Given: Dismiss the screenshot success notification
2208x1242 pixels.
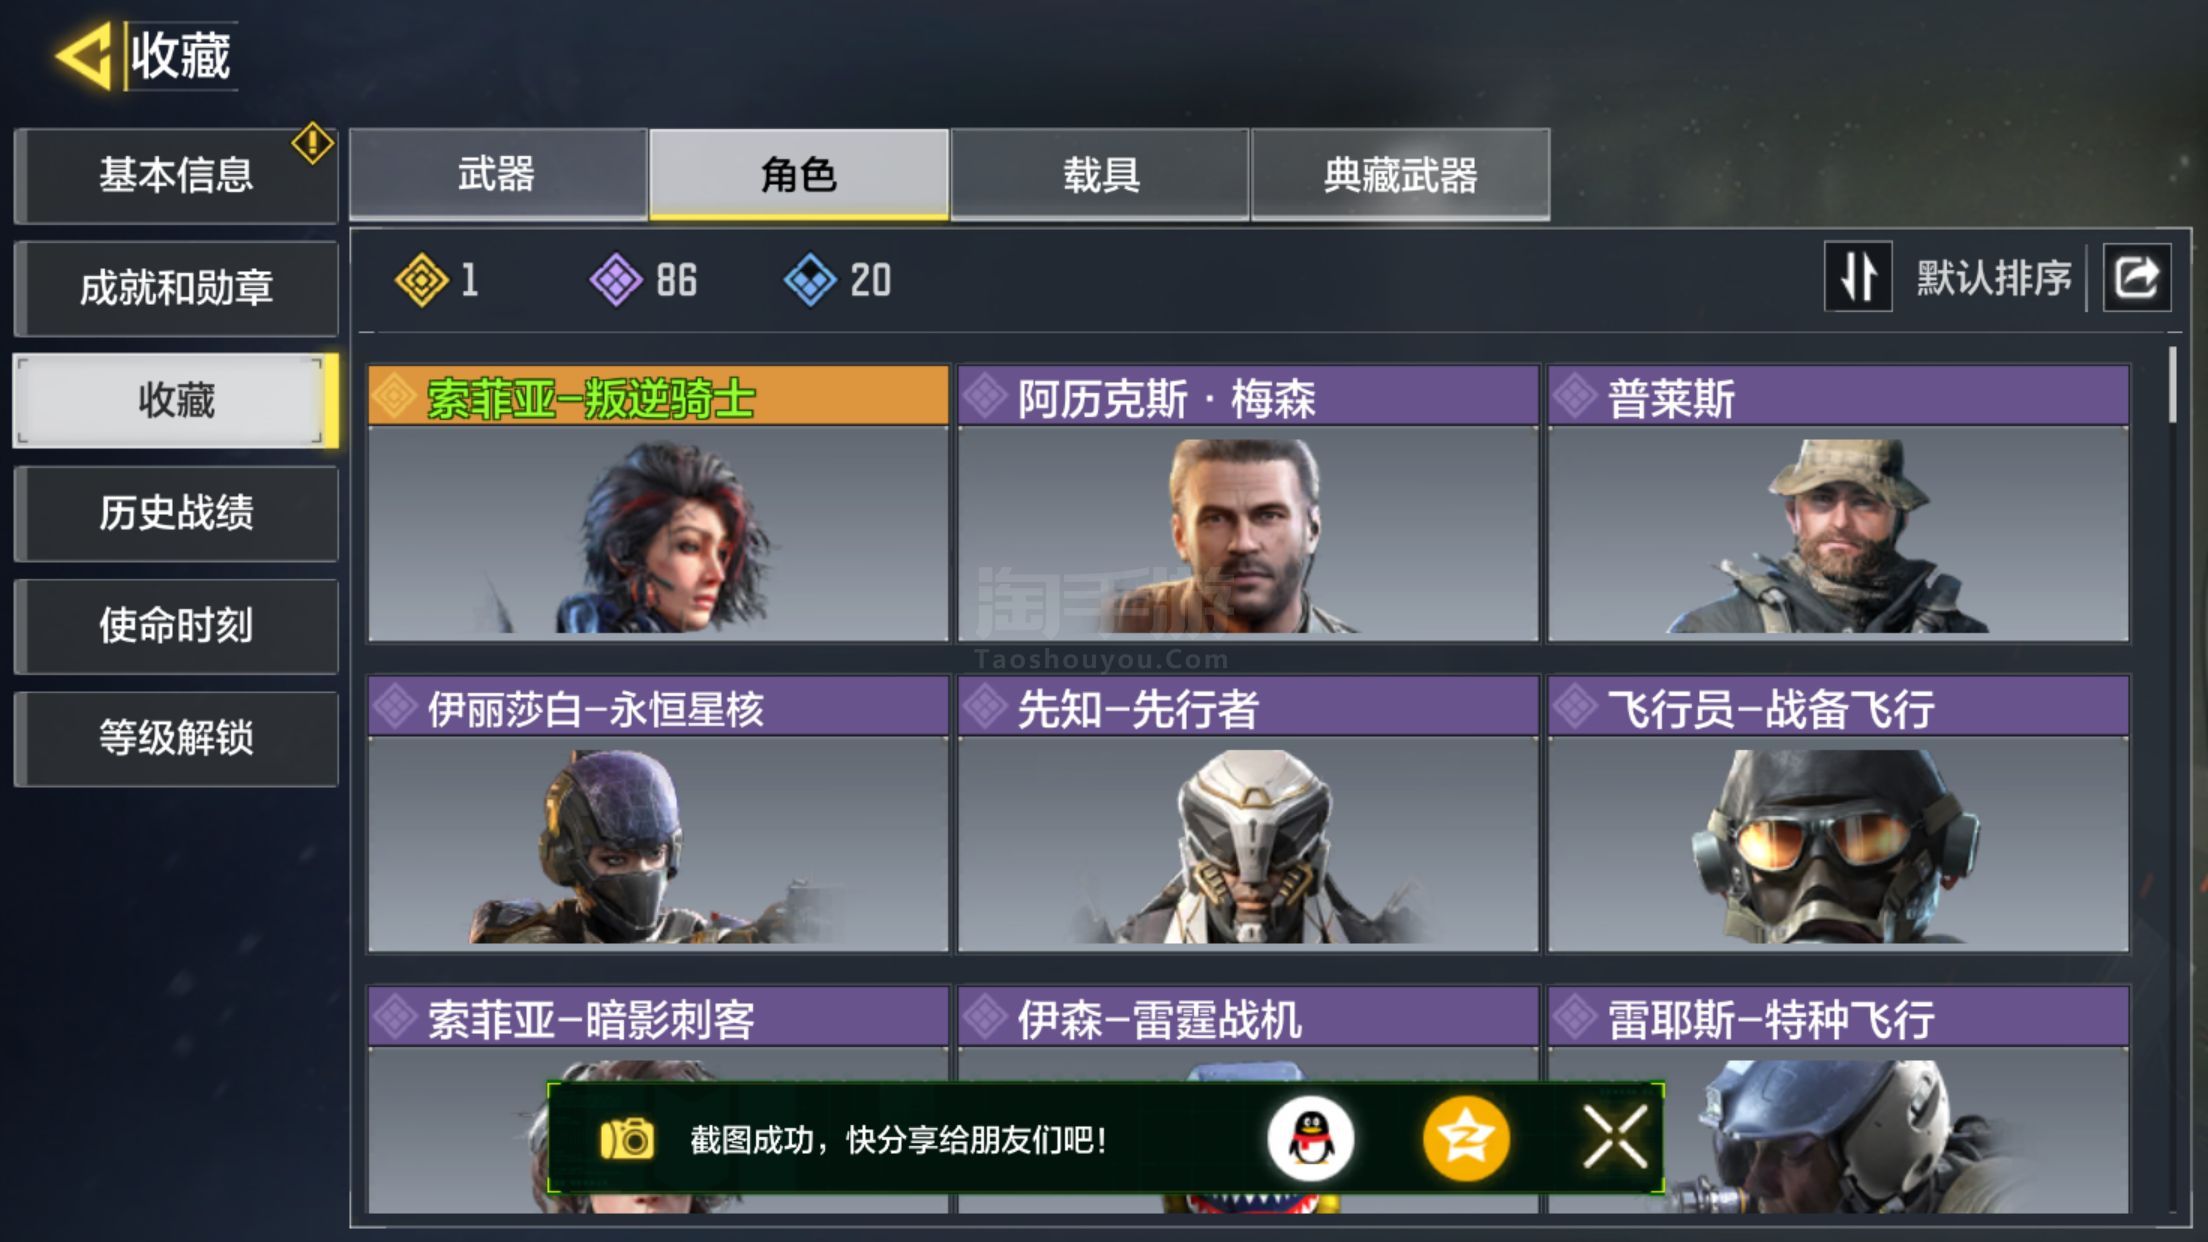Looking at the screenshot, I should point(1615,1138).
